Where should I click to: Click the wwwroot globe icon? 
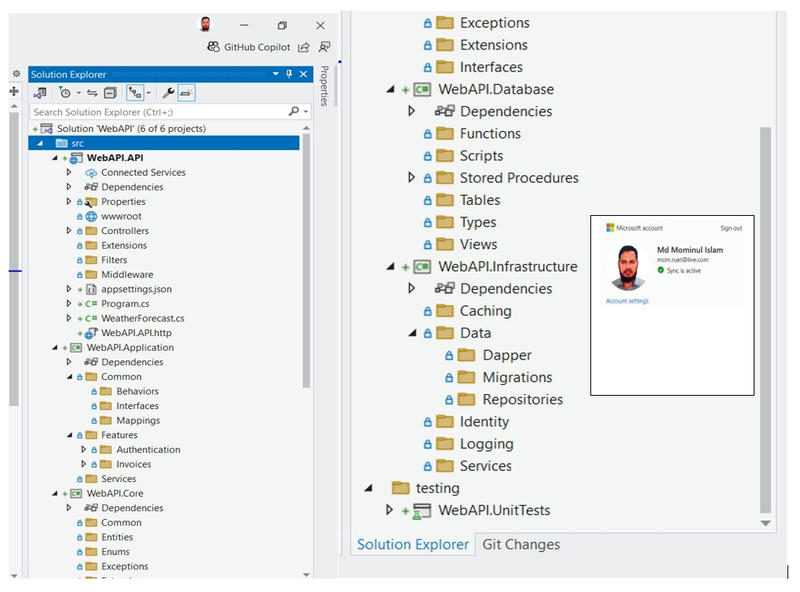(x=91, y=216)
